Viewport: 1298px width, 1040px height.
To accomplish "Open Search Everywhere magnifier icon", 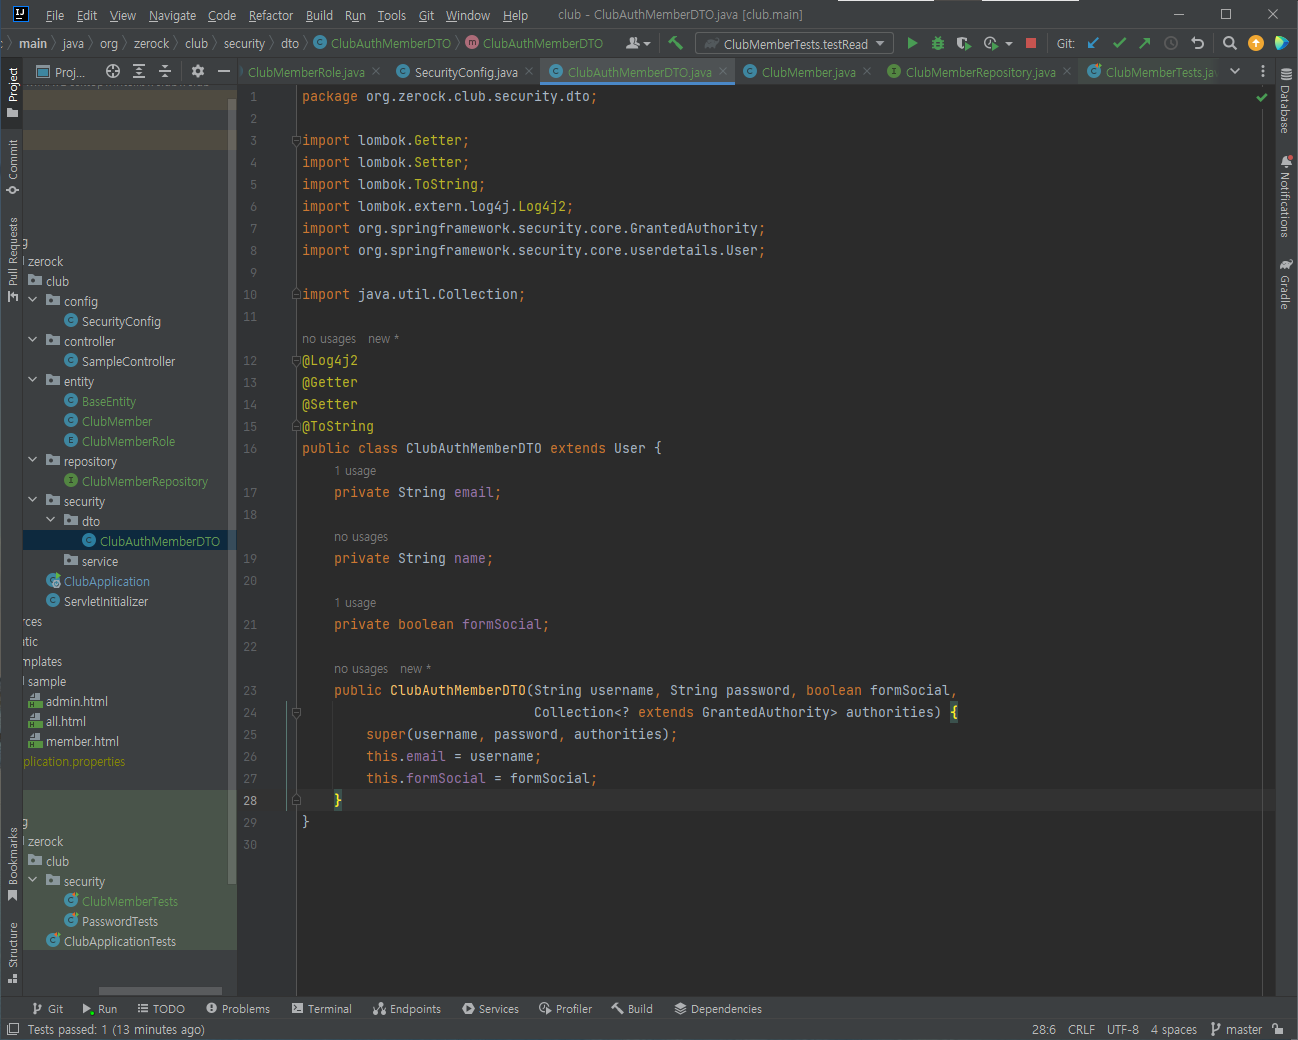I will (1230, 43).
